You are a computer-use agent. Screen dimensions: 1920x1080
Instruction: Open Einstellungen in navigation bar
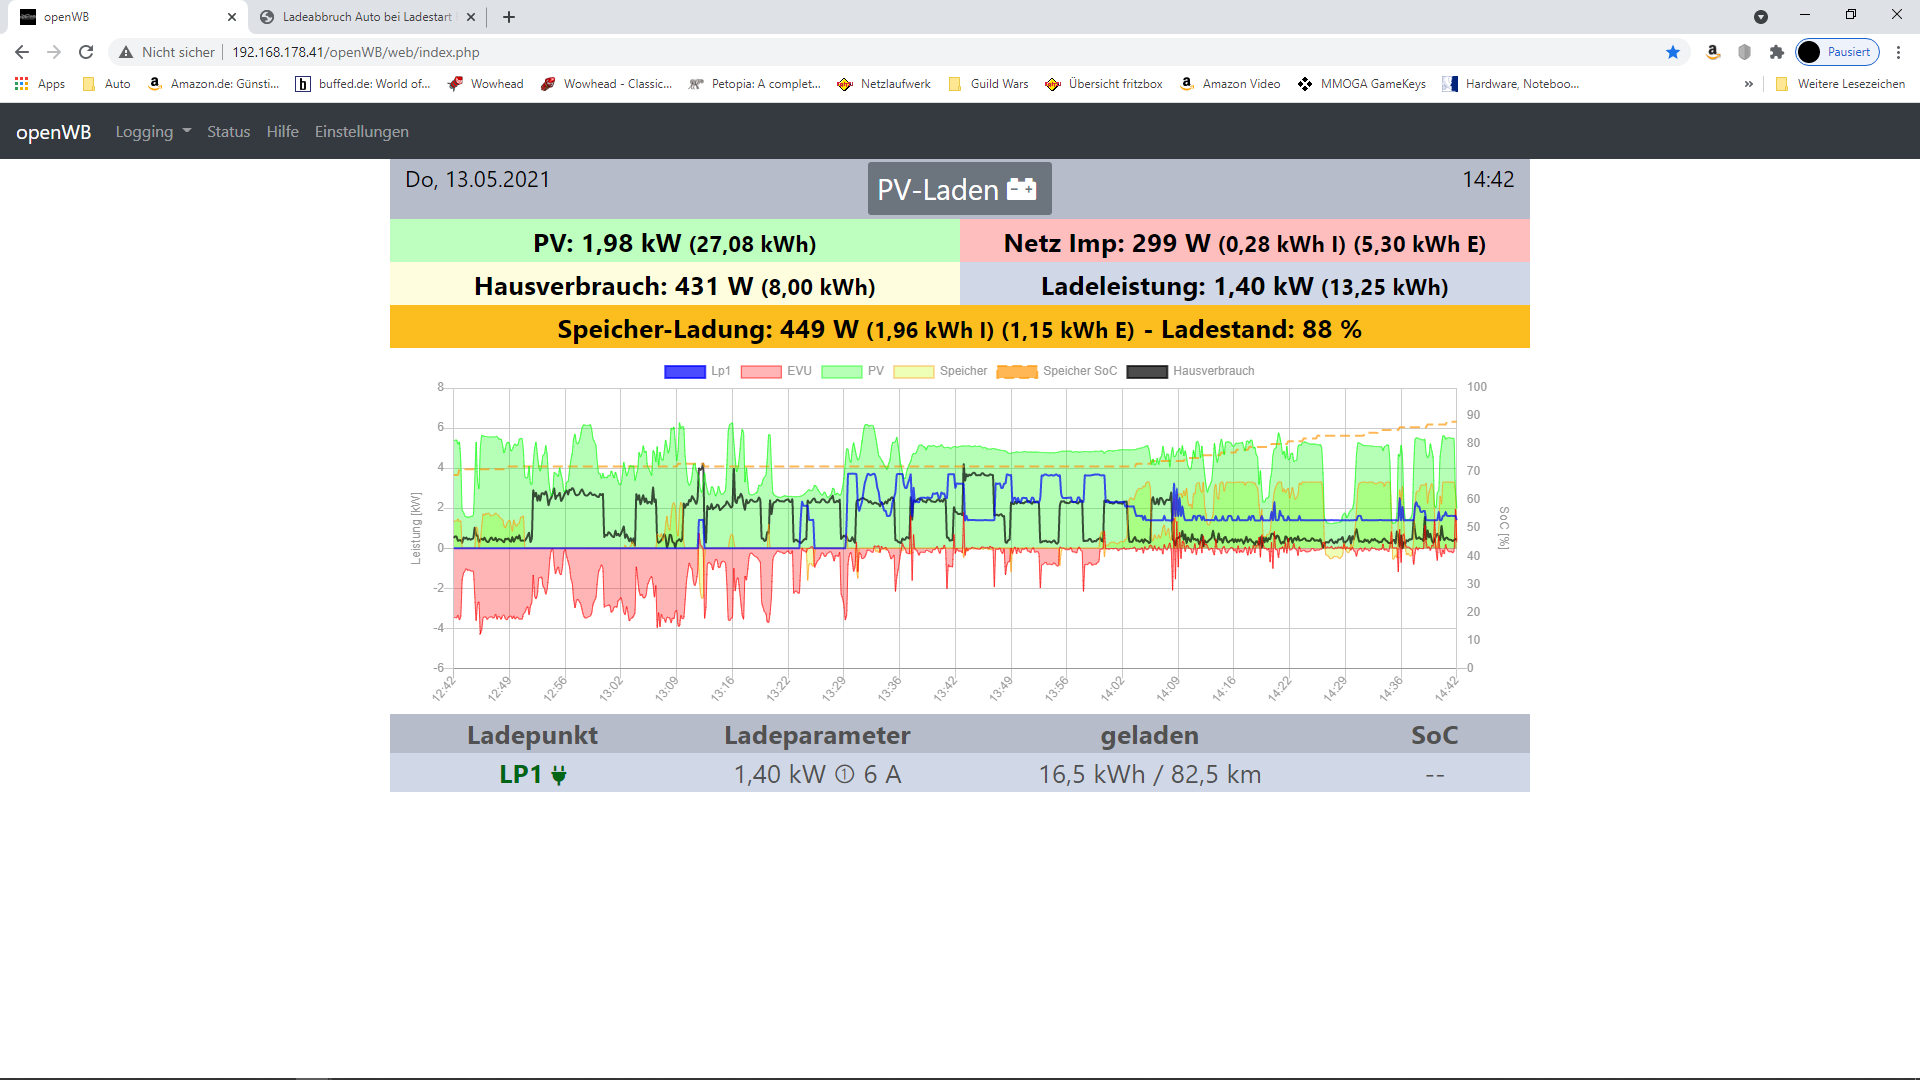[x=361, y=132]
